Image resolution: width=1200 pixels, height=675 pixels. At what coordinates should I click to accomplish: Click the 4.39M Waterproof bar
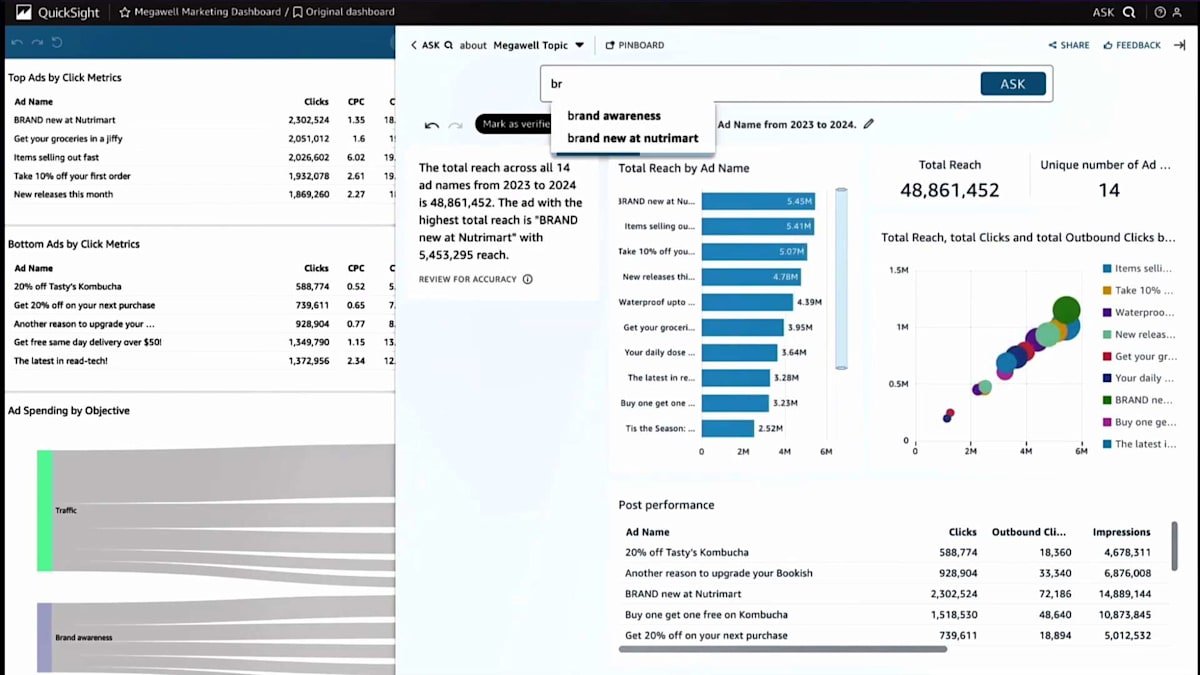[x=747, y=302]
